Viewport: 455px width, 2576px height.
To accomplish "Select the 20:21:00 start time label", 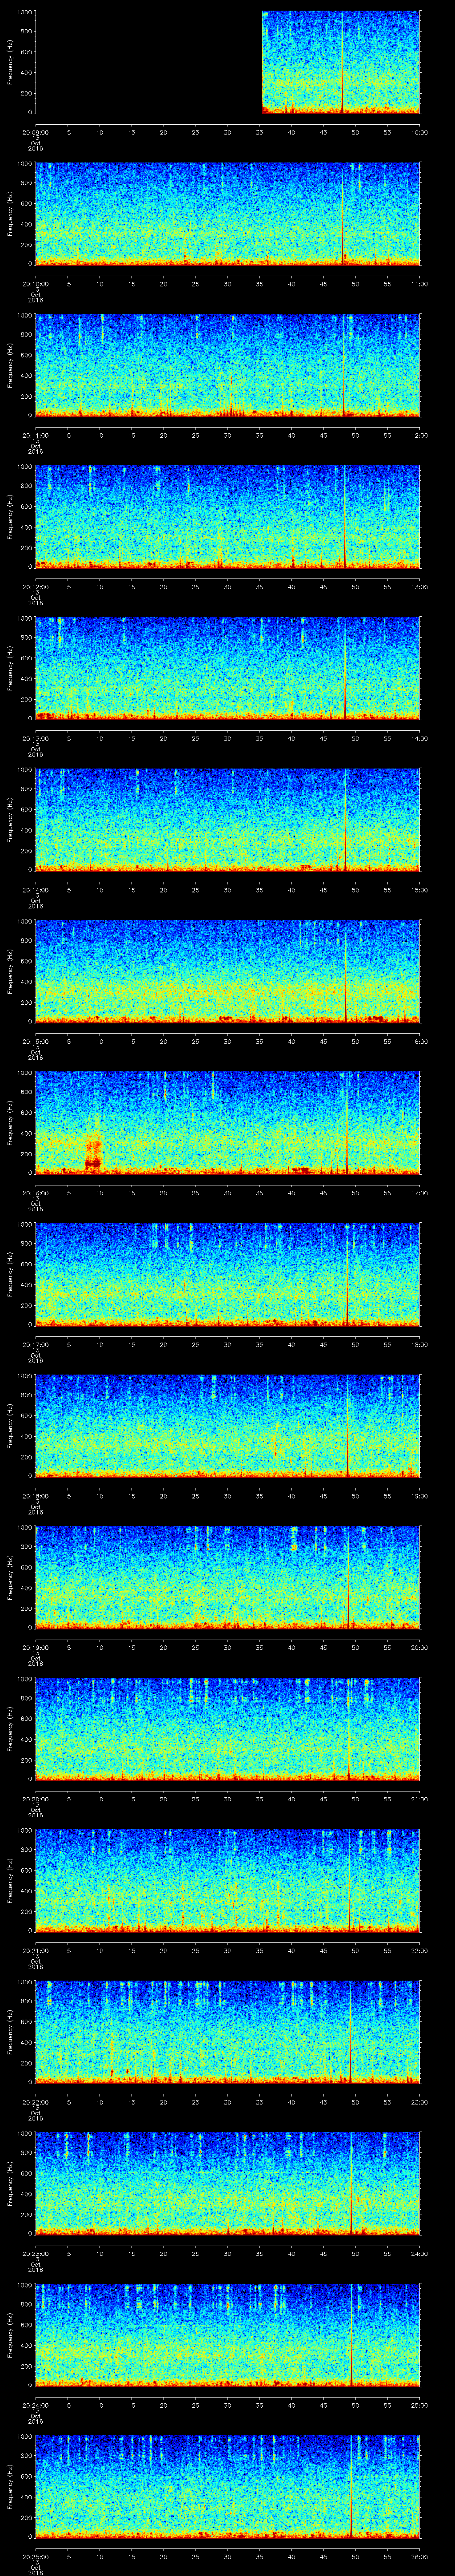I will click(36, 1950).
